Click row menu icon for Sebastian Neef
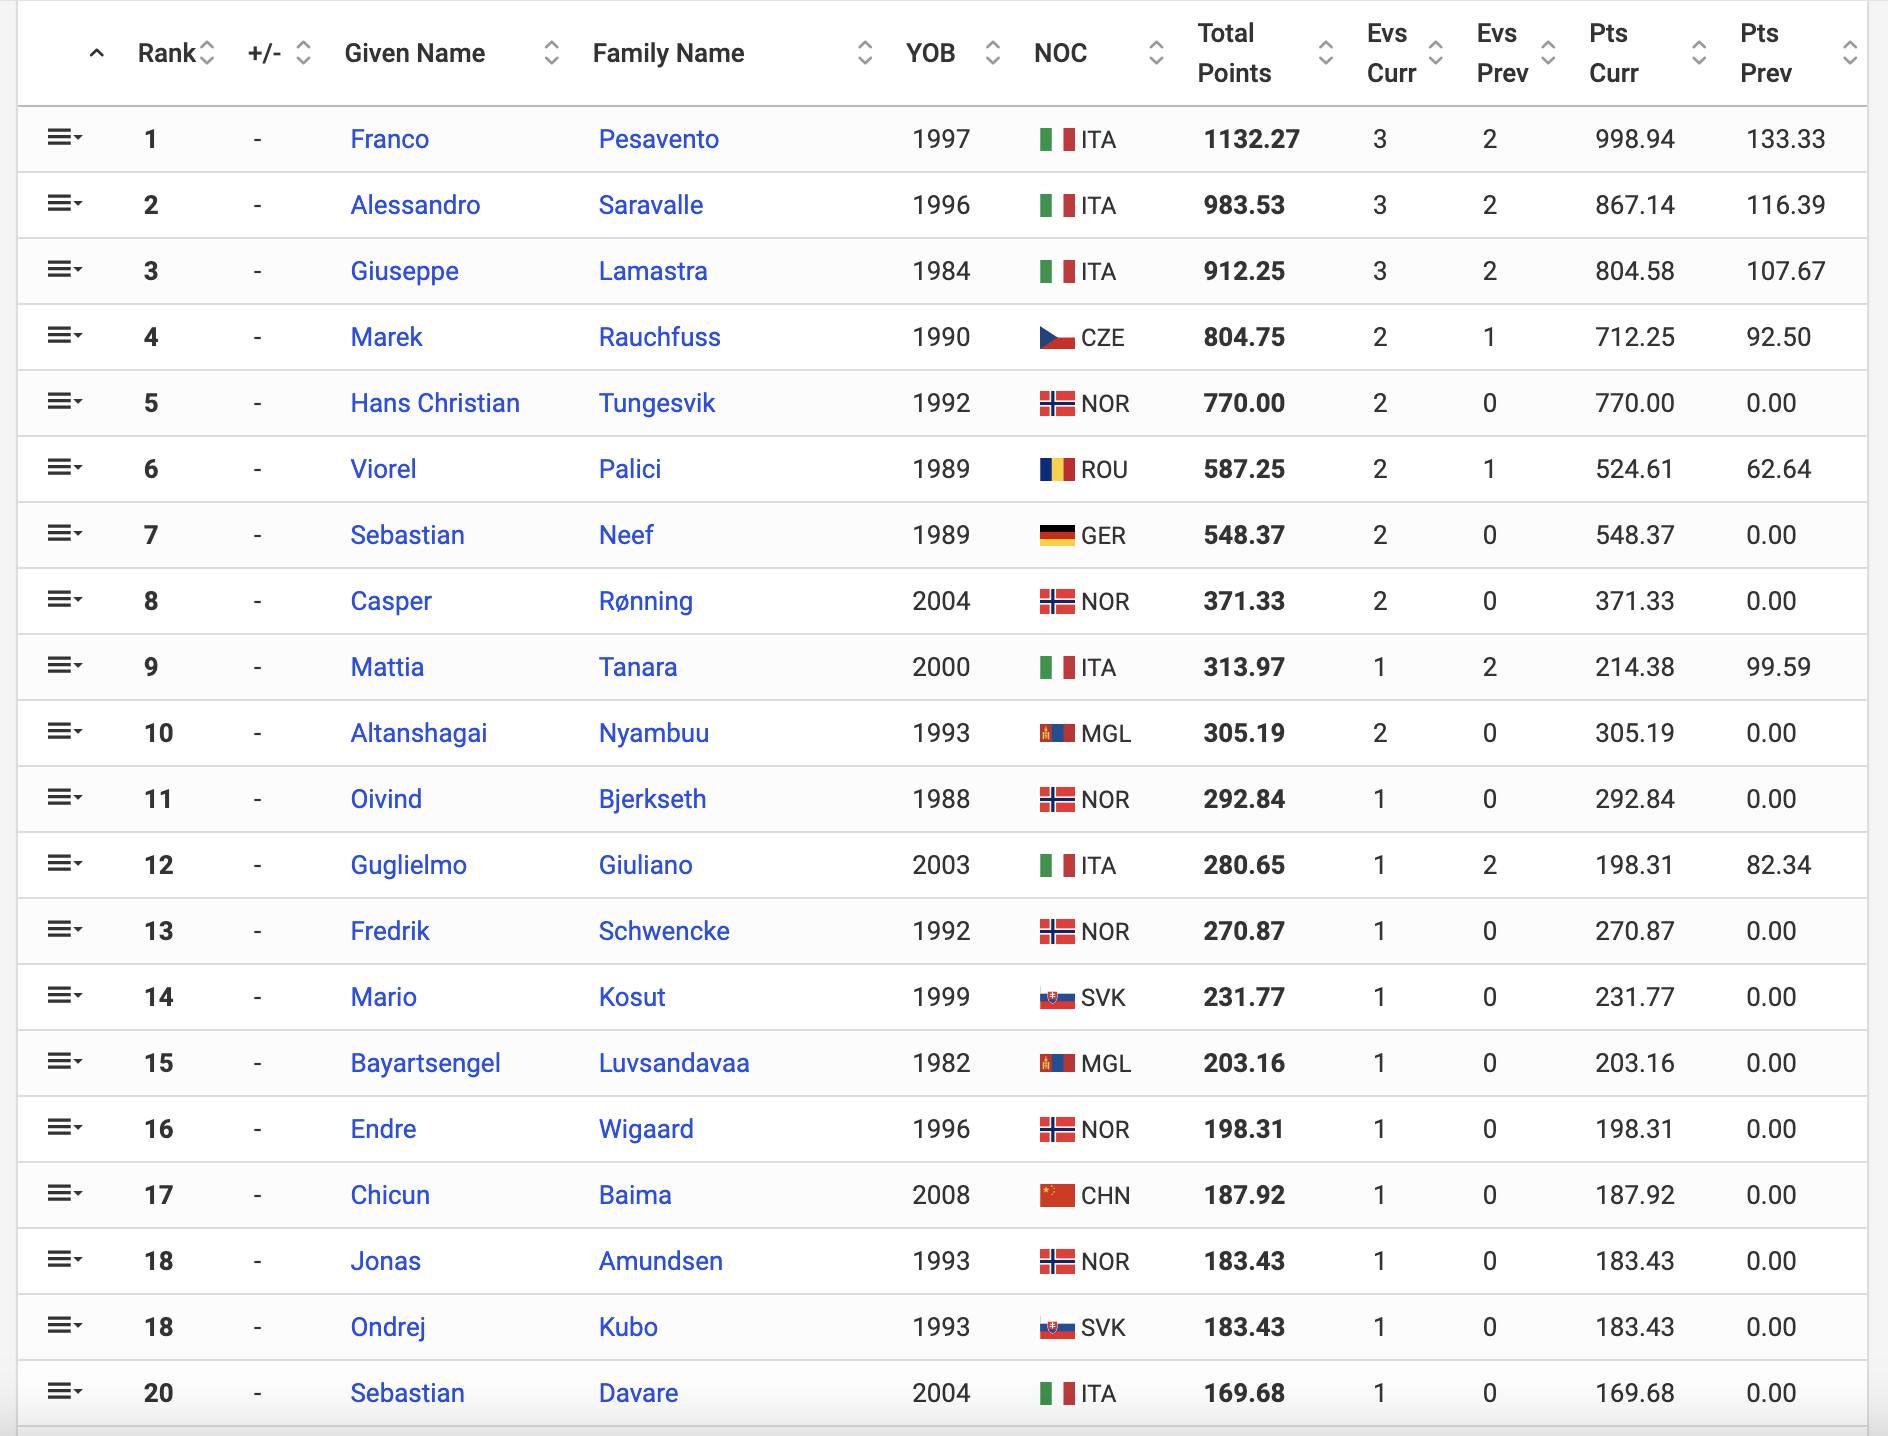Screen dimensions: 1888x1436 (x=64, y=534)
